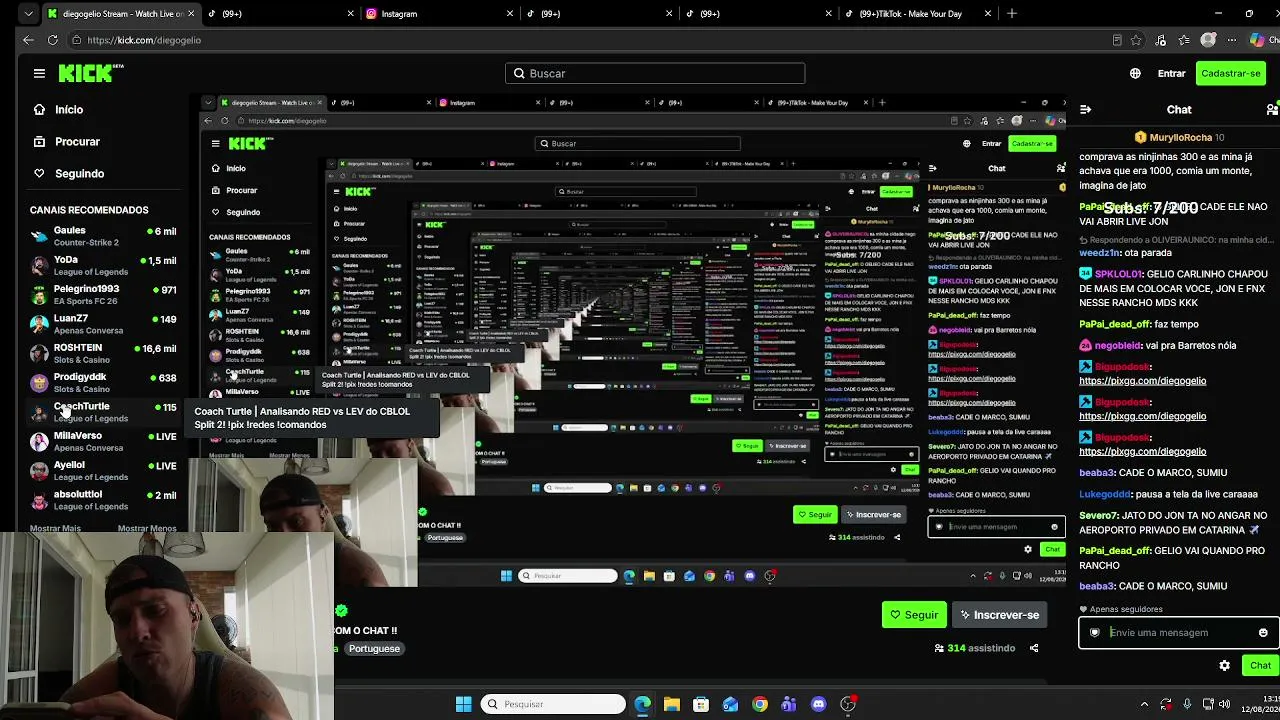The height and width of the screenshot is (720, 1280).
Task: Open a new browser tab
Action: (1012, 14)
